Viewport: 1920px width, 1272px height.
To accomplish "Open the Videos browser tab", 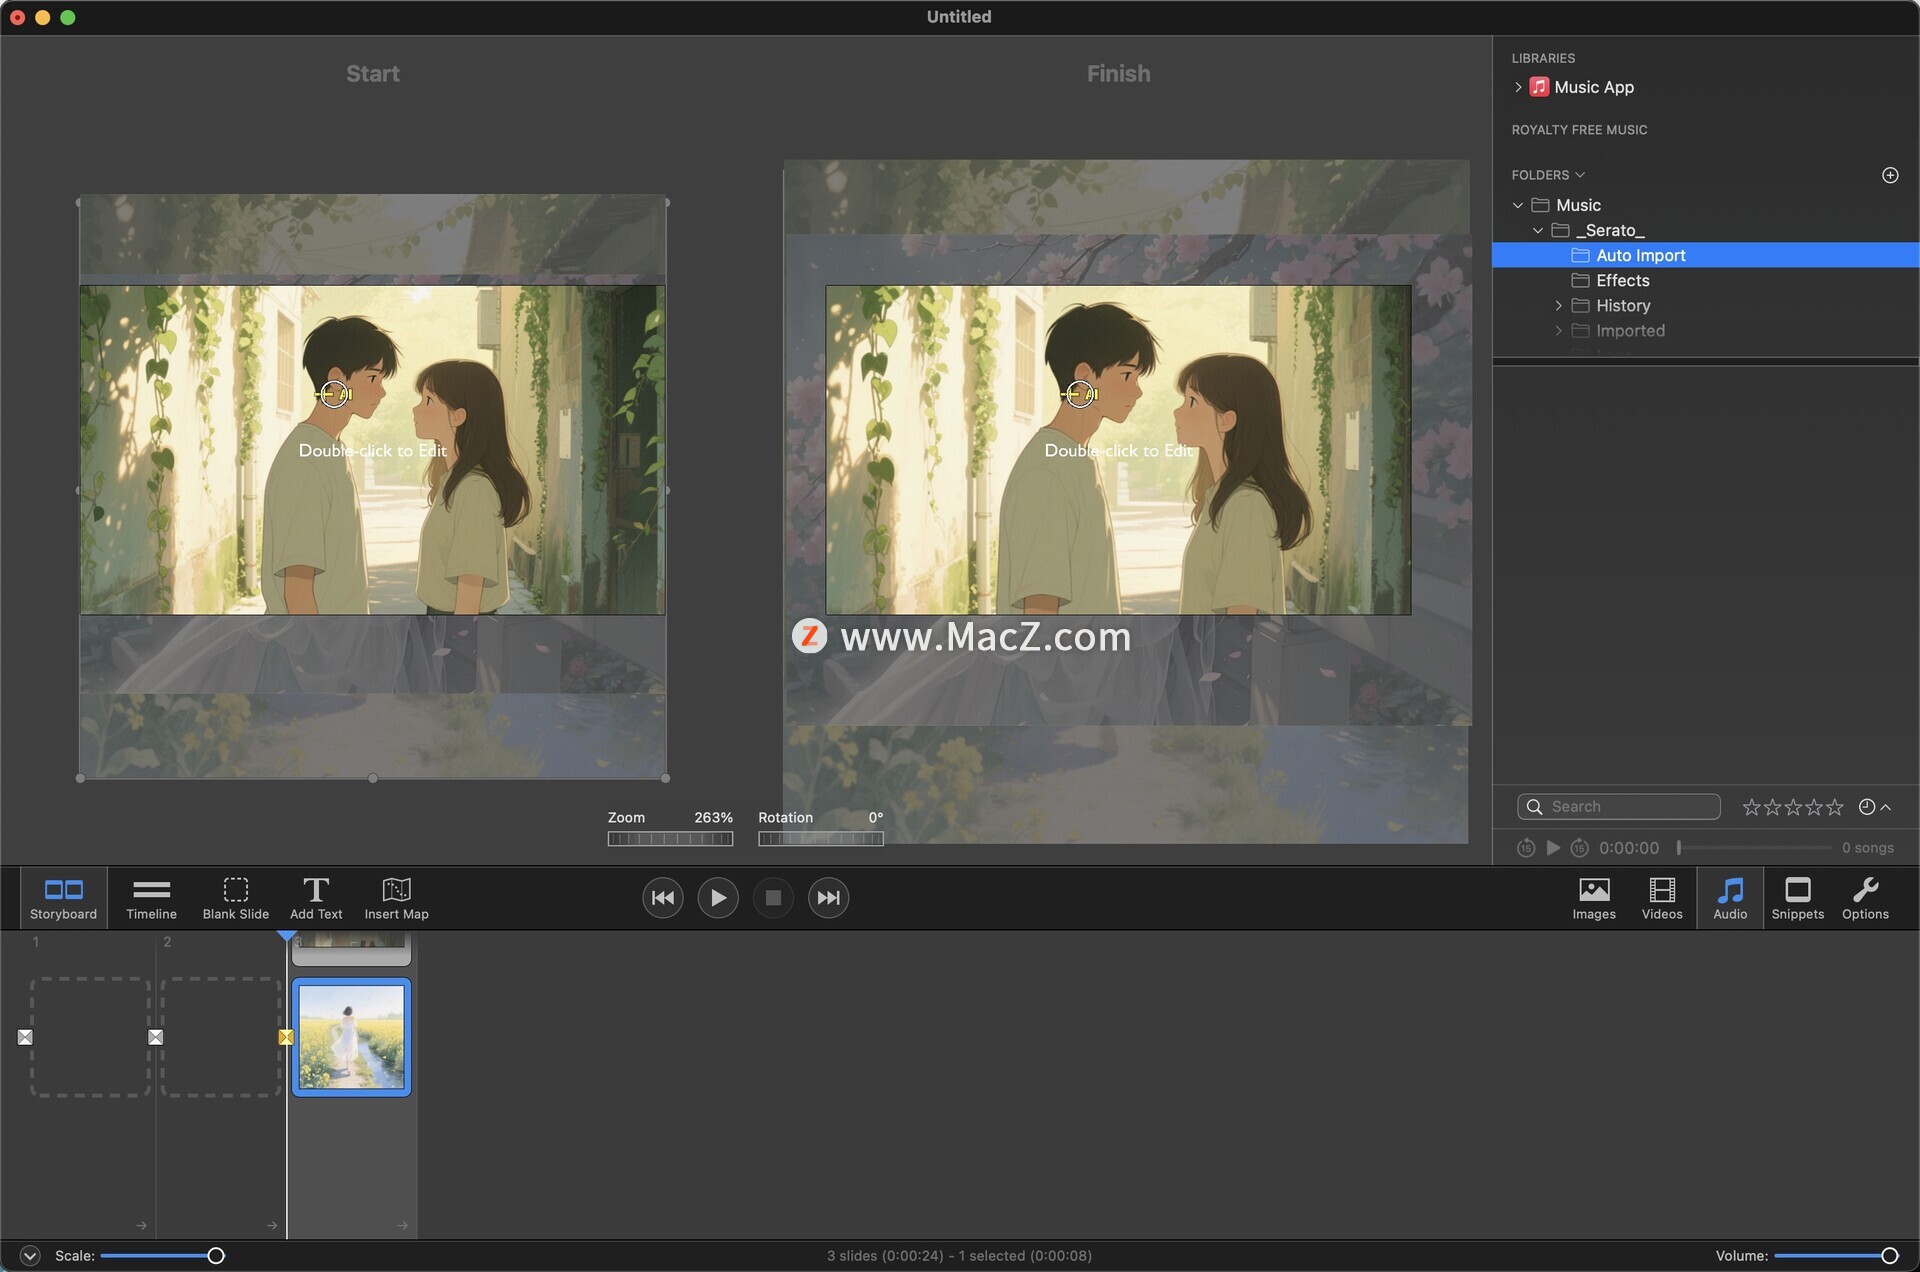I will pyautogui.click(x=1662, y=898).
